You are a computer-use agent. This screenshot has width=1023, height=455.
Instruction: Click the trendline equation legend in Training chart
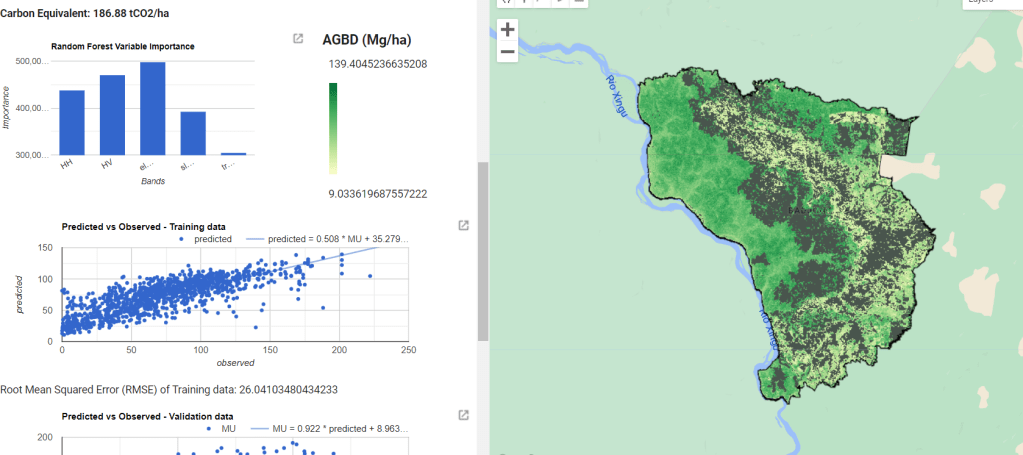(335, 240)
